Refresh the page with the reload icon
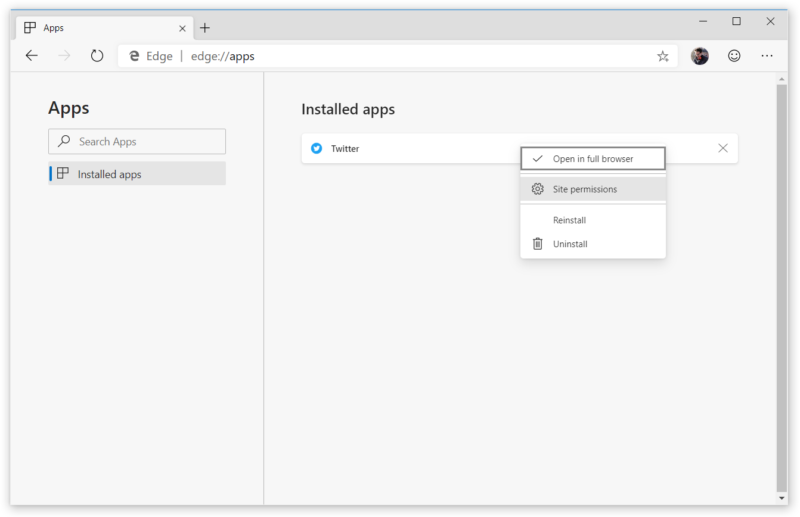Viewport: 800px width, 517px height. (97, 56)
